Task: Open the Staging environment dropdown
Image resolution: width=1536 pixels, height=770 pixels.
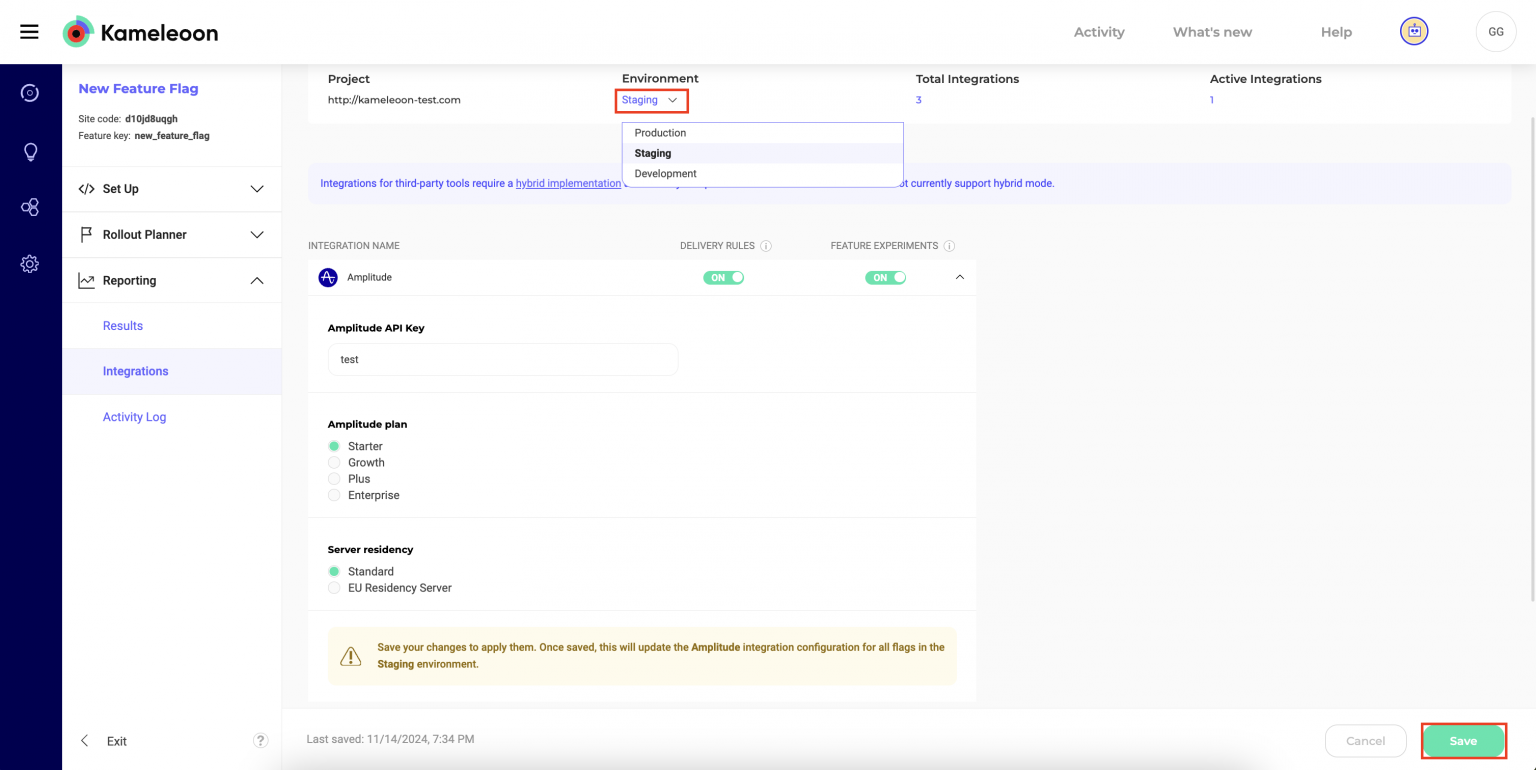Action: [x=651, y=100]
